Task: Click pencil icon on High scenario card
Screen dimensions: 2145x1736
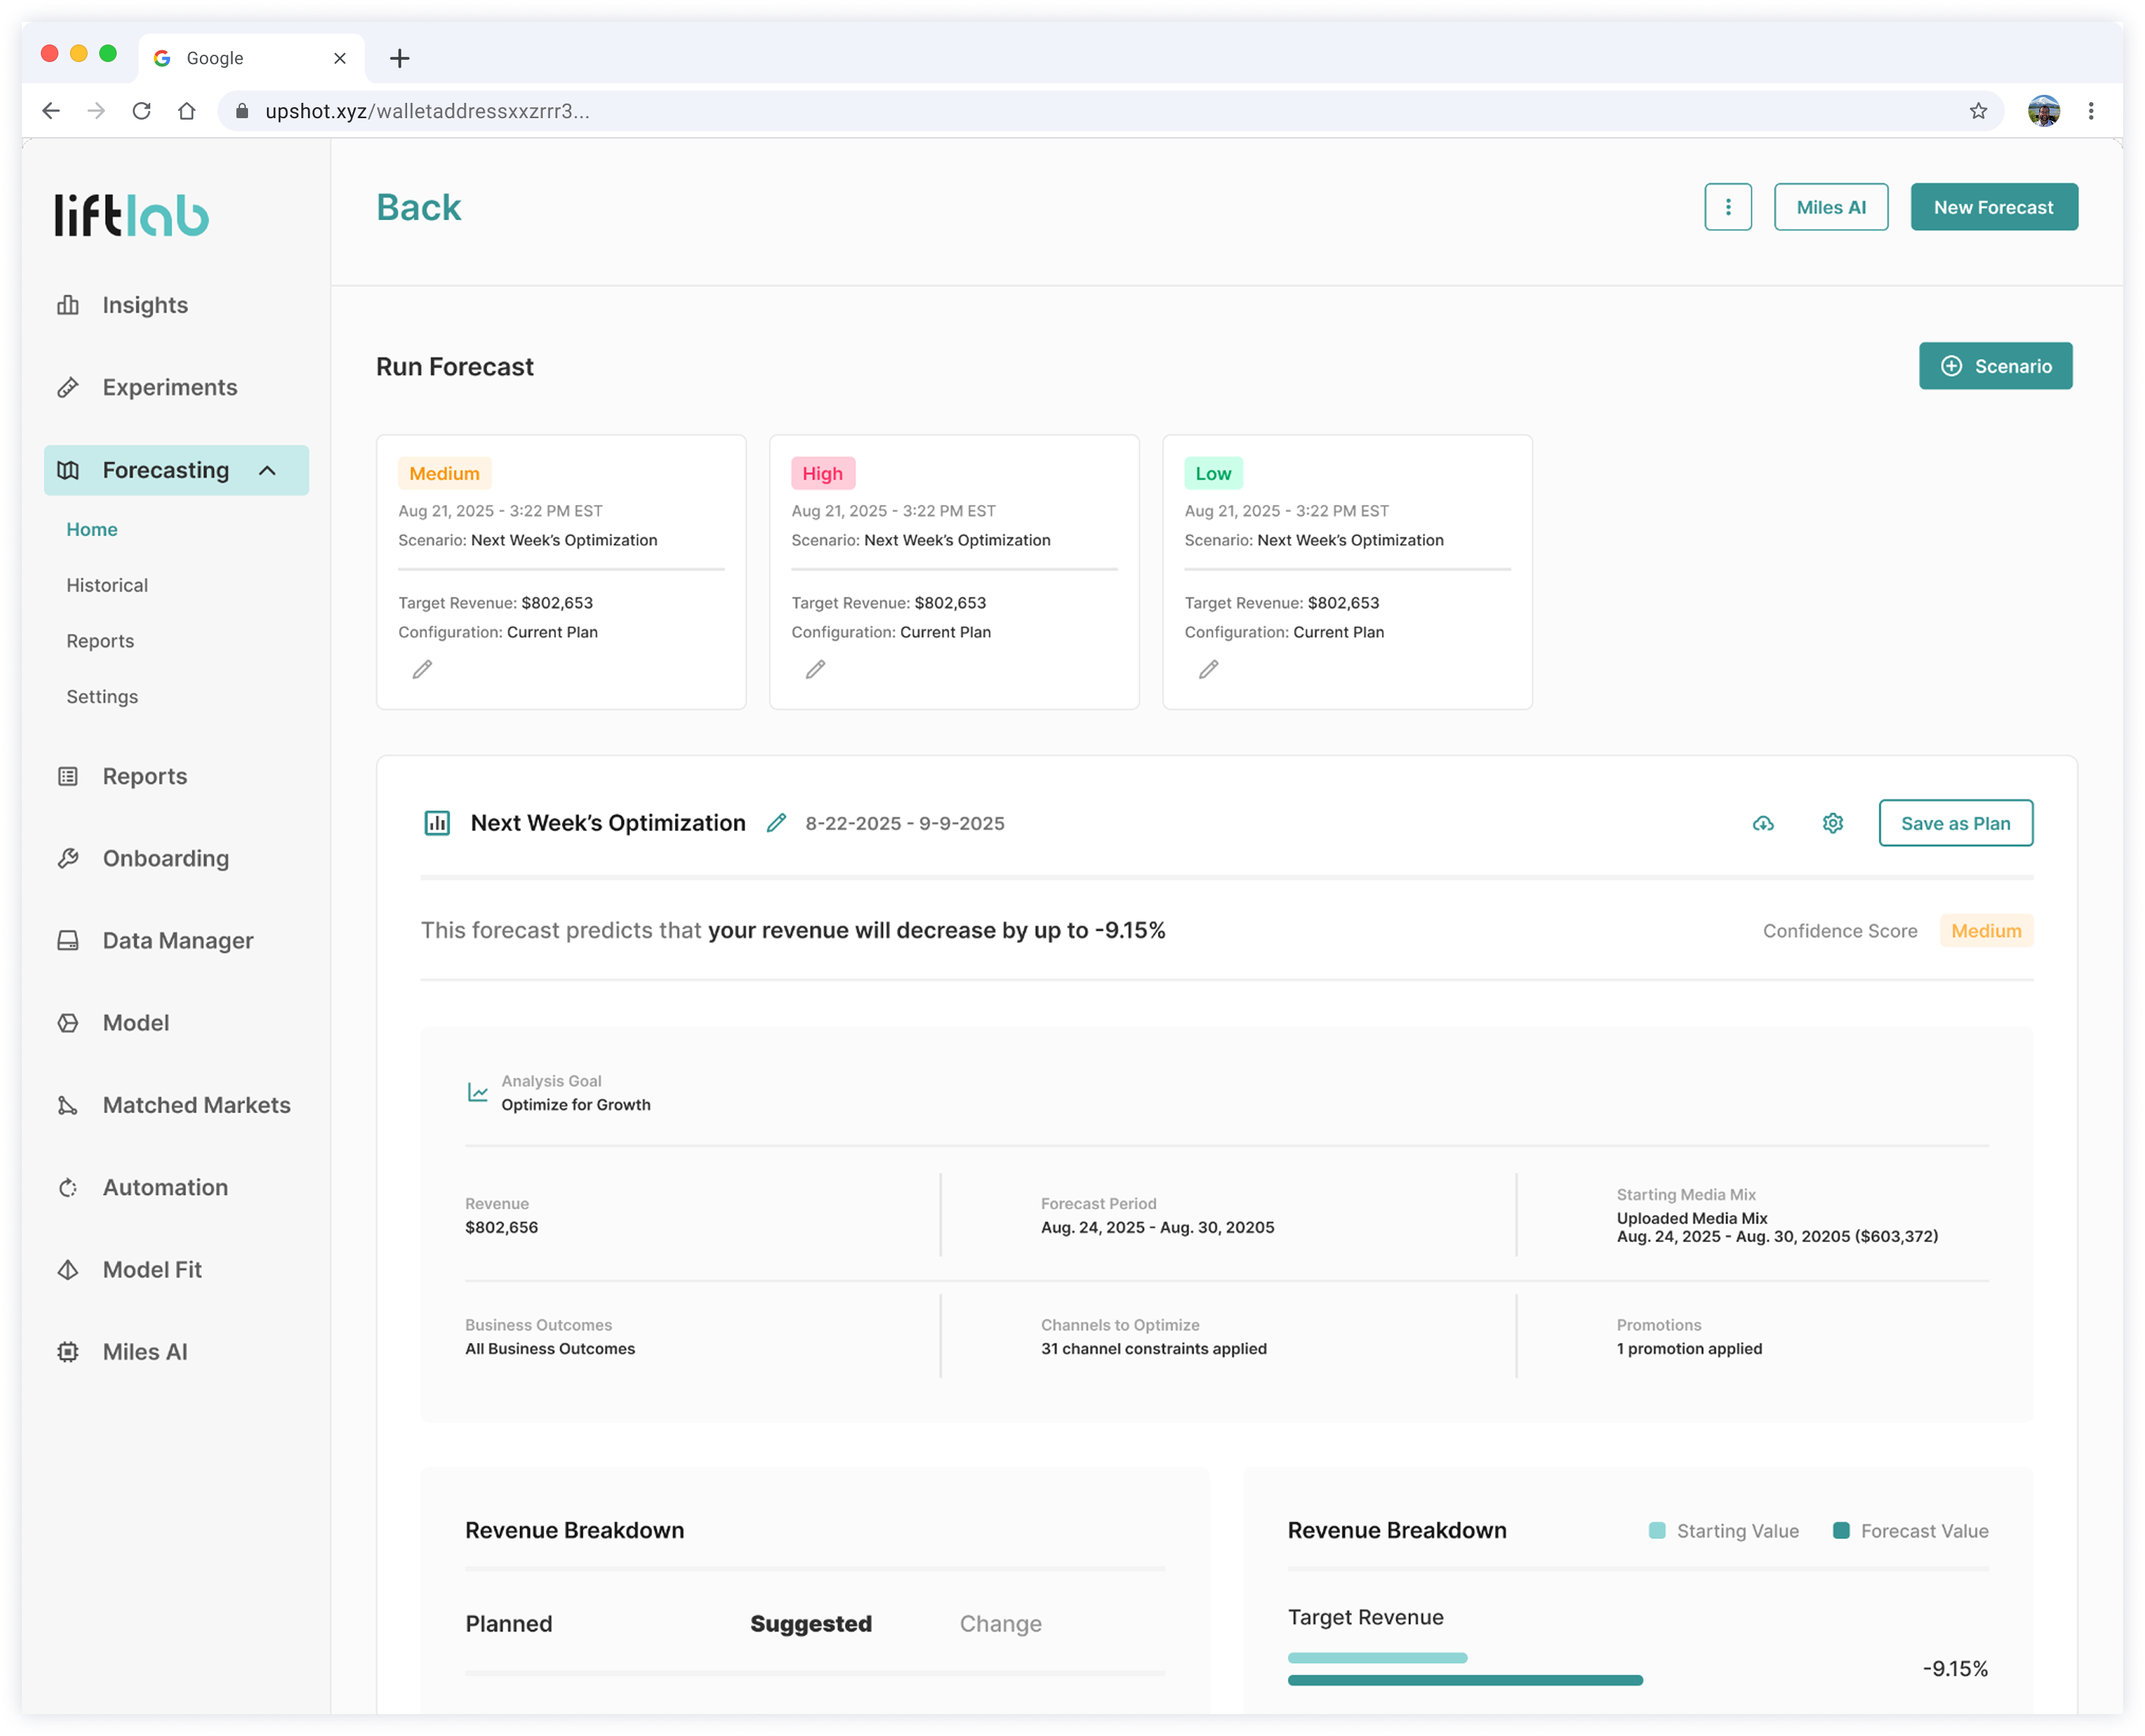Action: 815,669
